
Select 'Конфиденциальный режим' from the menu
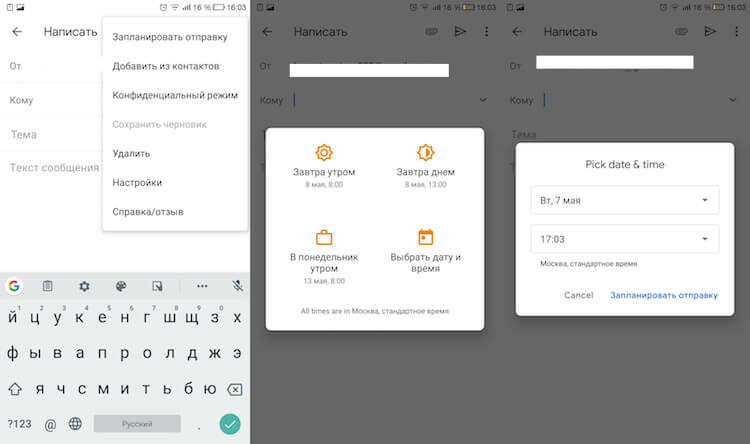click(x=175, y=95)
